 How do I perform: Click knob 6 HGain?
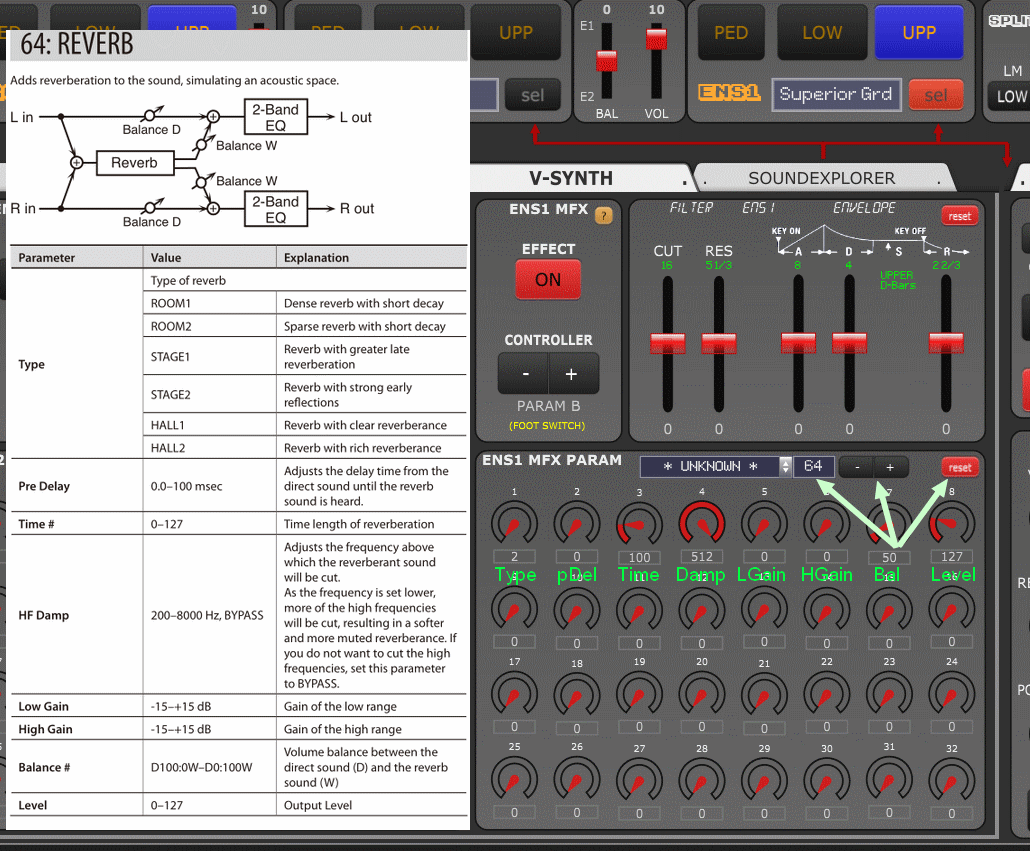[x=826, y=525]
